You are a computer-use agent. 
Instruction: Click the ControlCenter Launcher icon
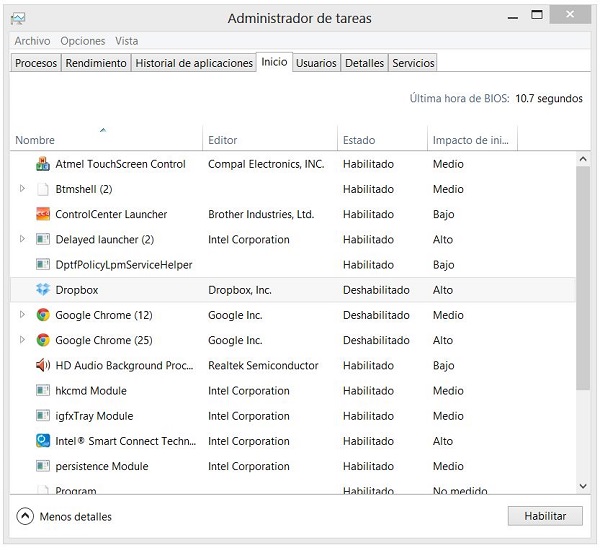pyautogui.click(x=43, y=214)
